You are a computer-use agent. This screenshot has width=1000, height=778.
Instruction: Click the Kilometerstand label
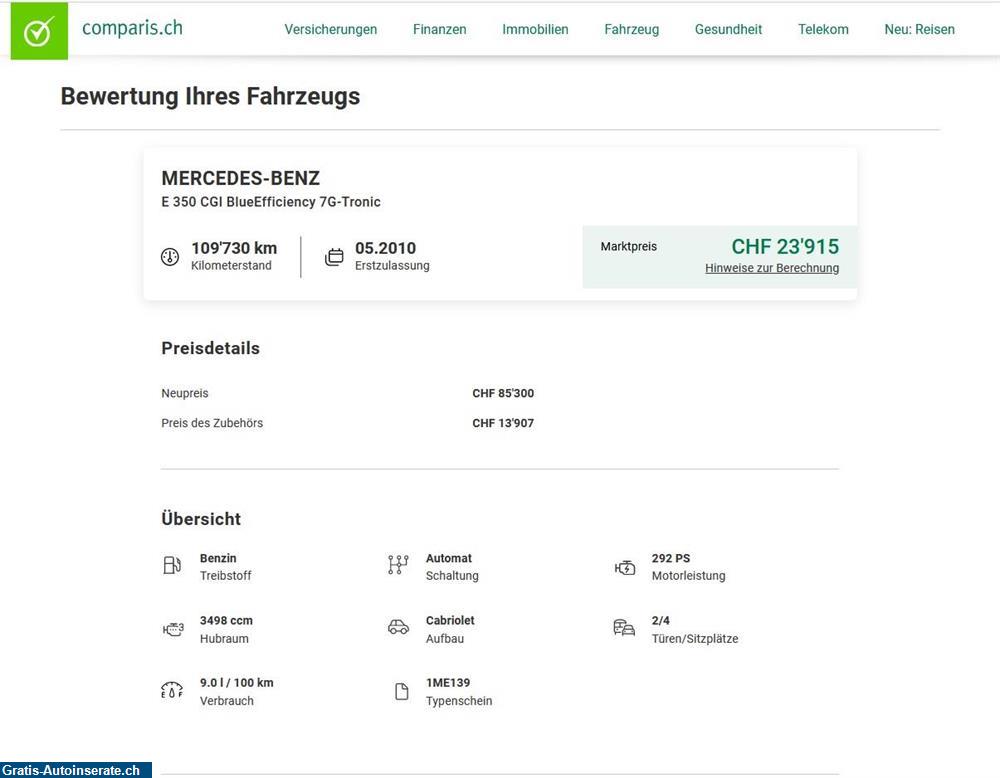point(232,266)
